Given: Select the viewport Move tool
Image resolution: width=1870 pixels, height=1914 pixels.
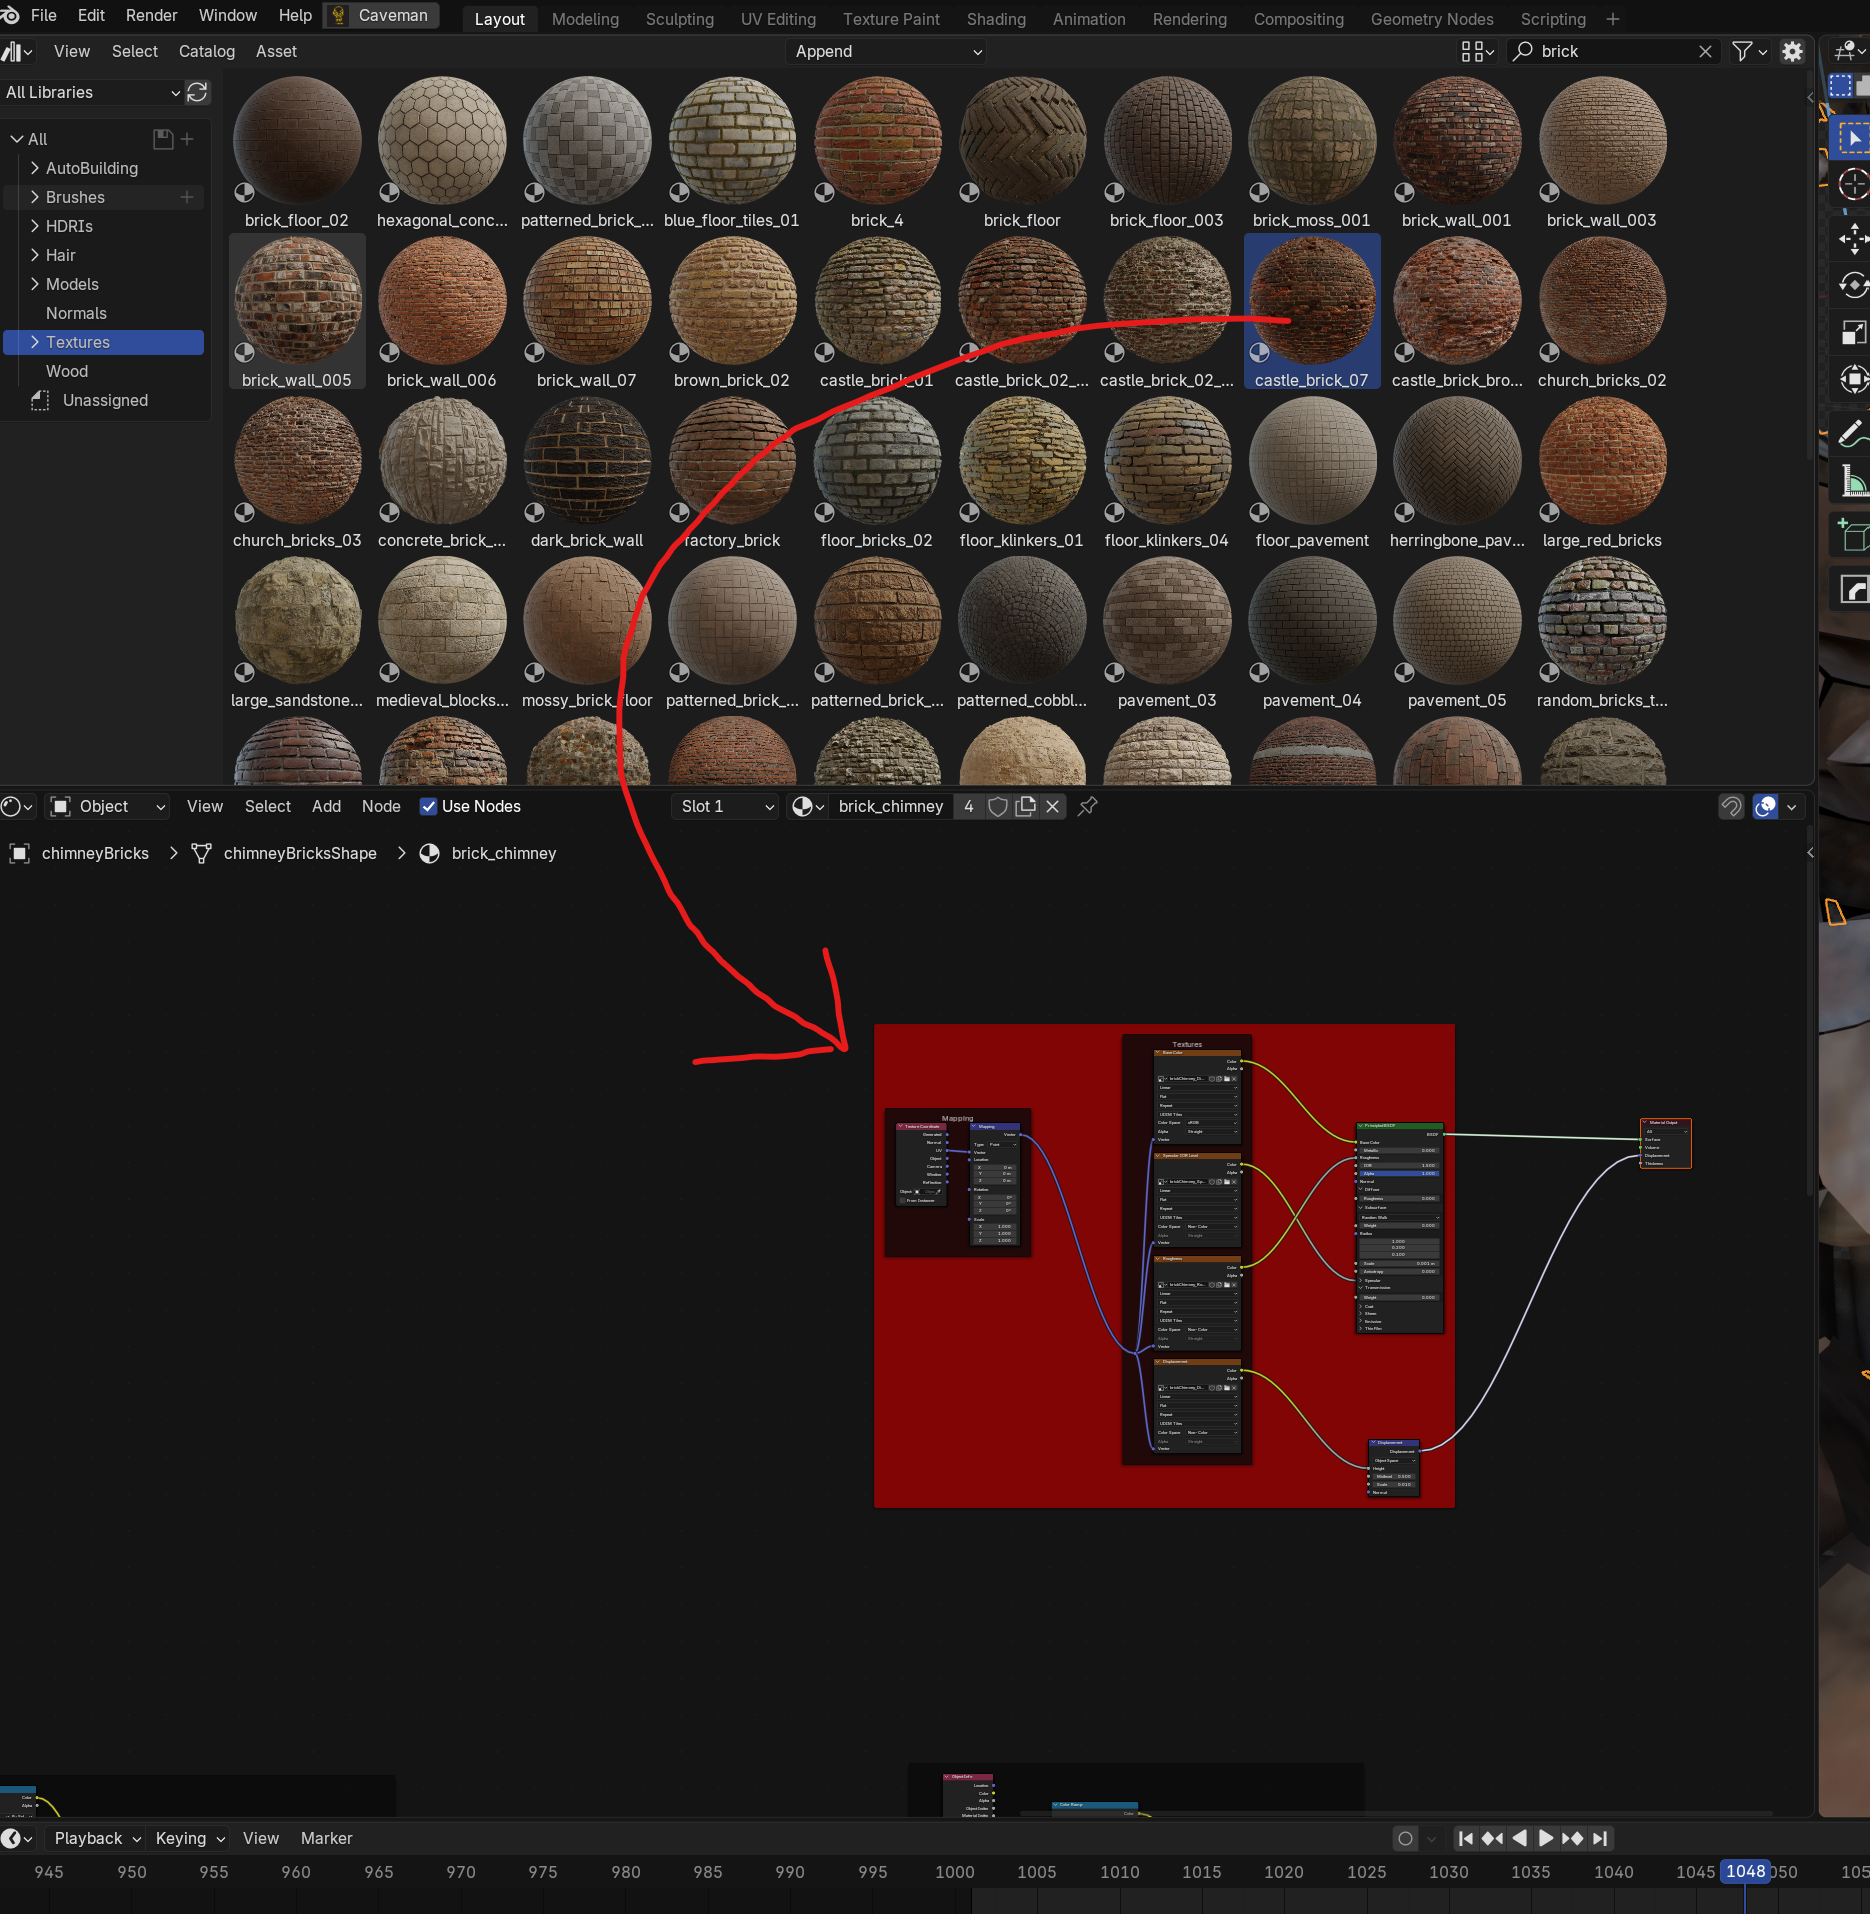Looking at the screenshot, I should pos(1853,238).
